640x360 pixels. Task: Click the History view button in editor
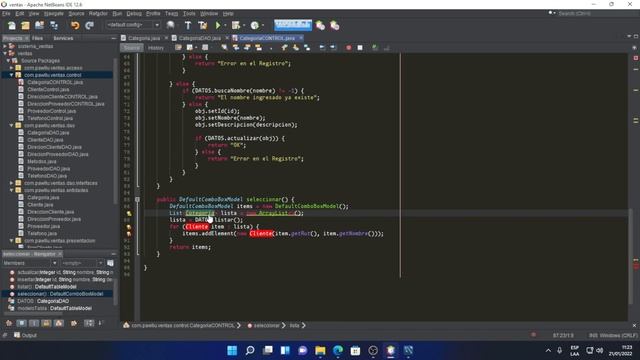156,48
